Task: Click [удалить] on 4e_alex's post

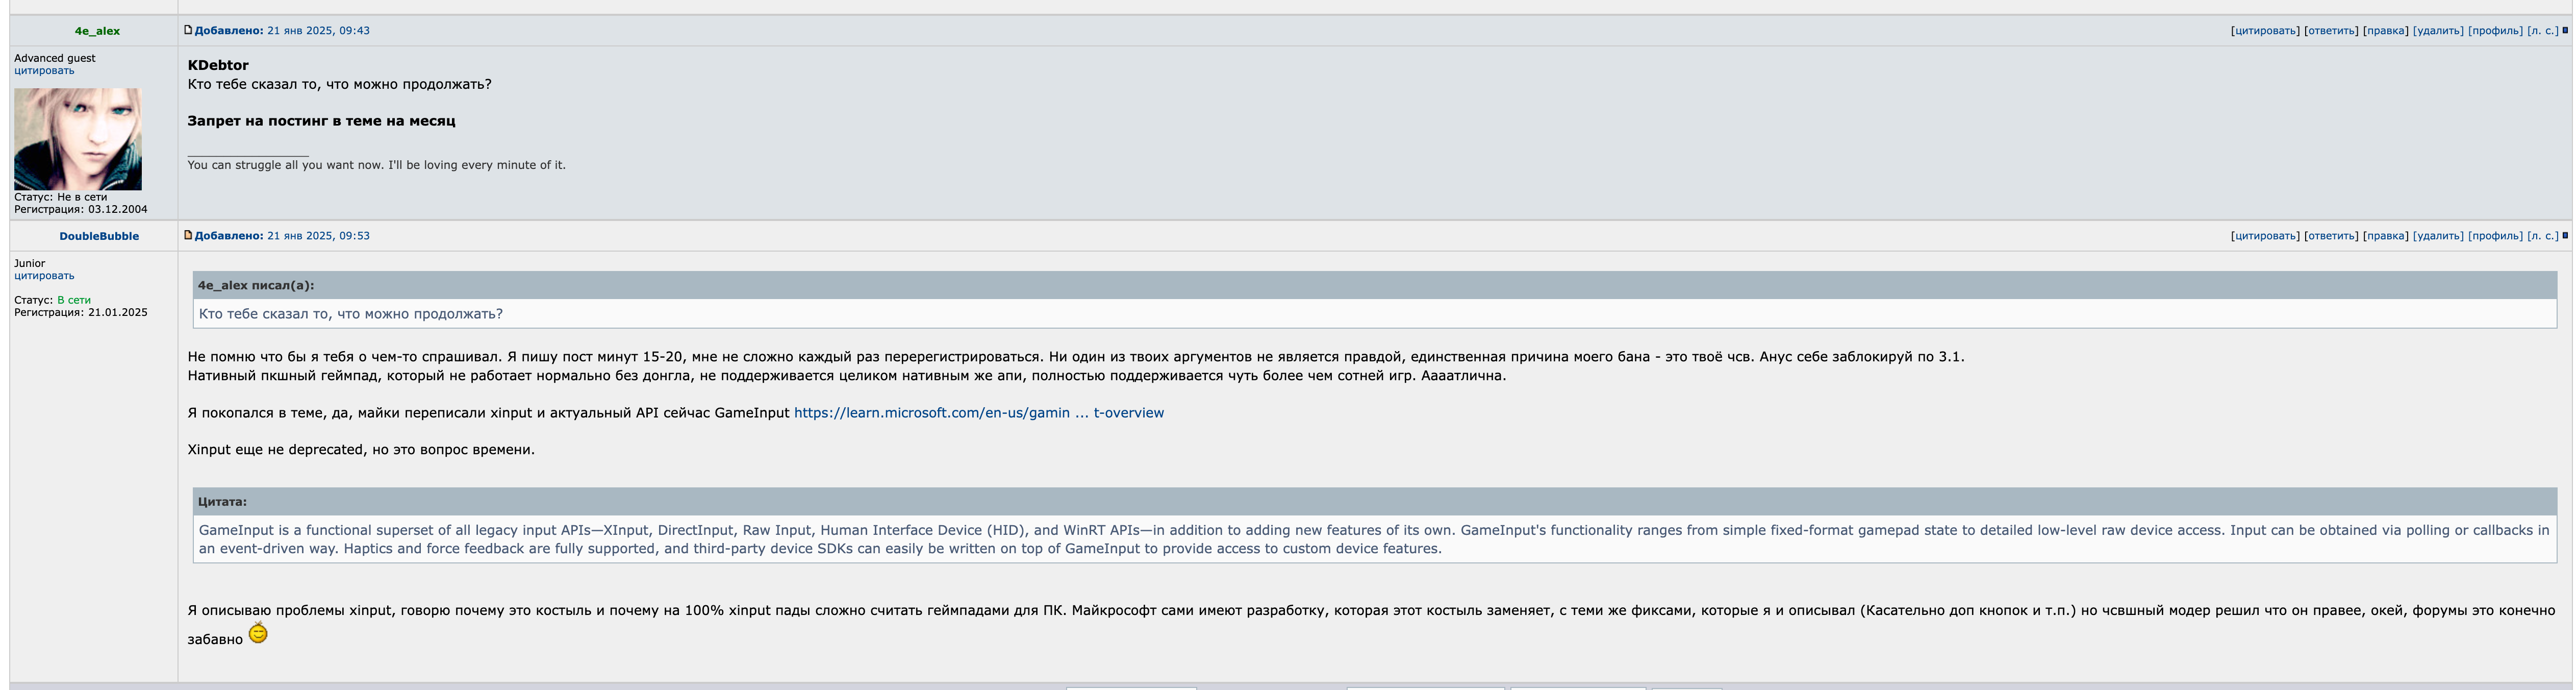Action: click(2438, 31)
